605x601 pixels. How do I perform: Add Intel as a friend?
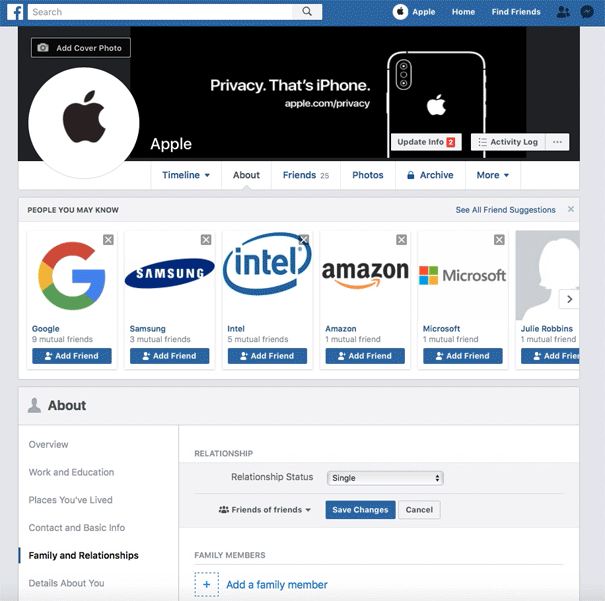(267, 356)
